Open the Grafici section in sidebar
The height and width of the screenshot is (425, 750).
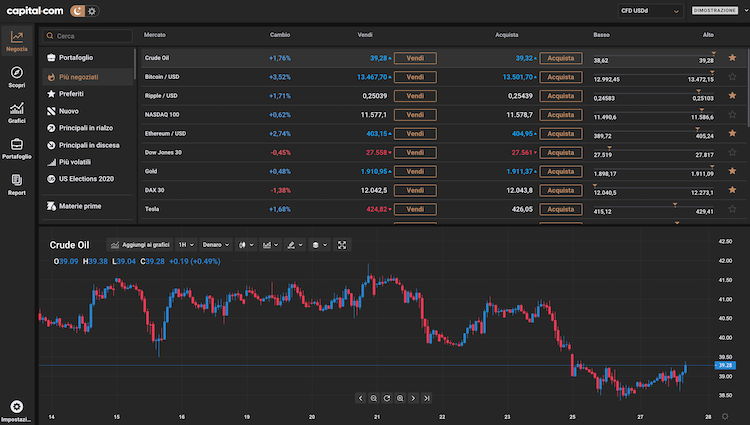point(17,113)
